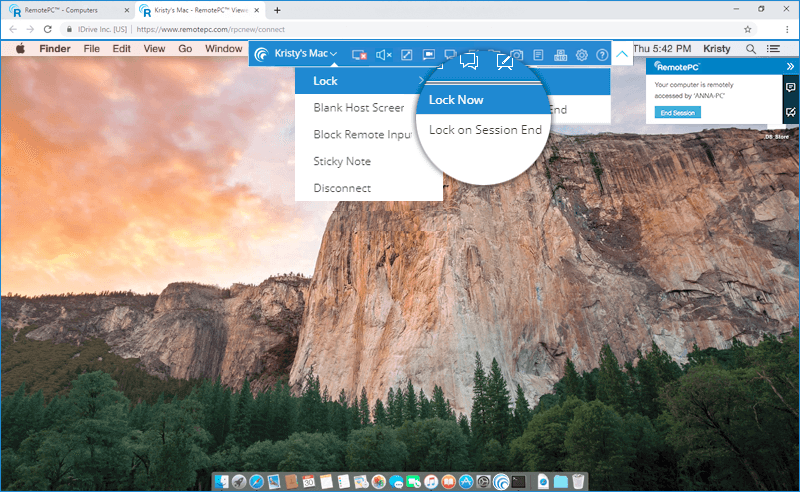Viewport: 800px width, 492px height.
Task: Click the sticky notes icon in toolbar
Action: (538, 55)
